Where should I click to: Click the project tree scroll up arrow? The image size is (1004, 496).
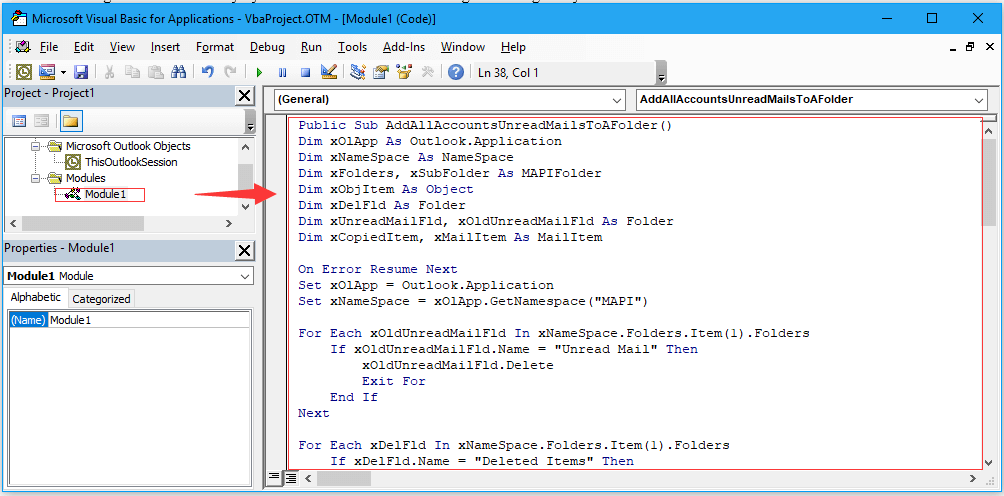tap(245, 147)
